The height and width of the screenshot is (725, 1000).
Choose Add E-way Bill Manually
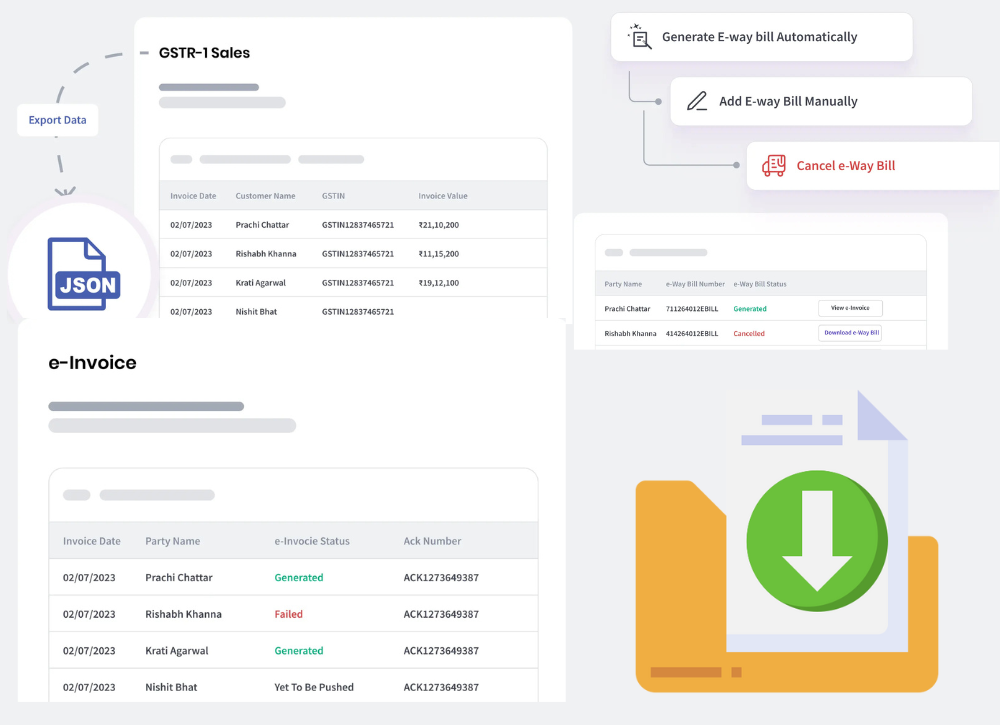(788, 101)
